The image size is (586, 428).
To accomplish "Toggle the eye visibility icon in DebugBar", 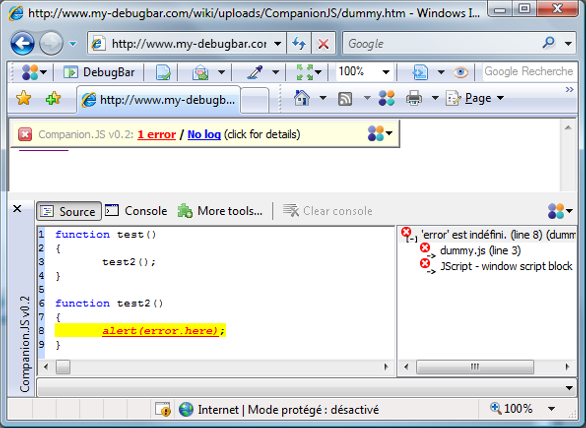I will [x=460, y=72].
